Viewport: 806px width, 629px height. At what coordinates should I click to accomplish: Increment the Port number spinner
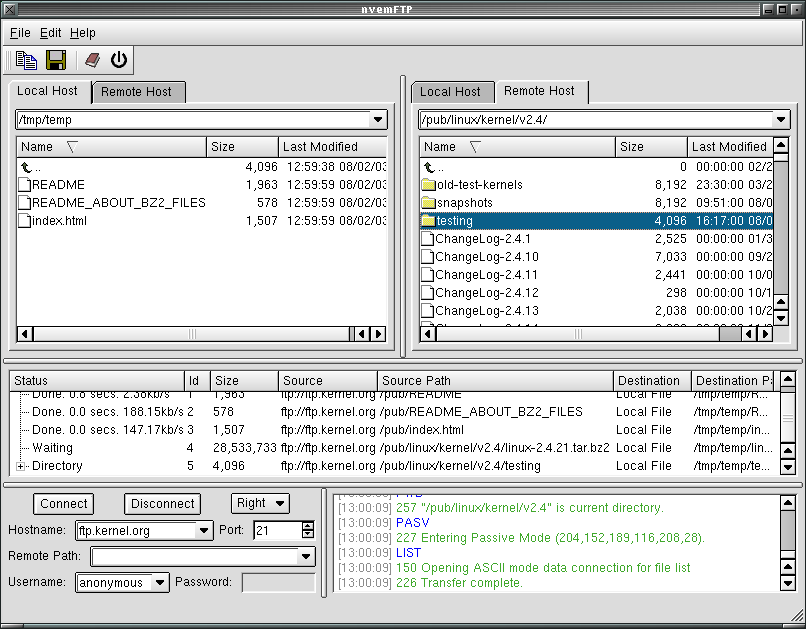[307, 526]
